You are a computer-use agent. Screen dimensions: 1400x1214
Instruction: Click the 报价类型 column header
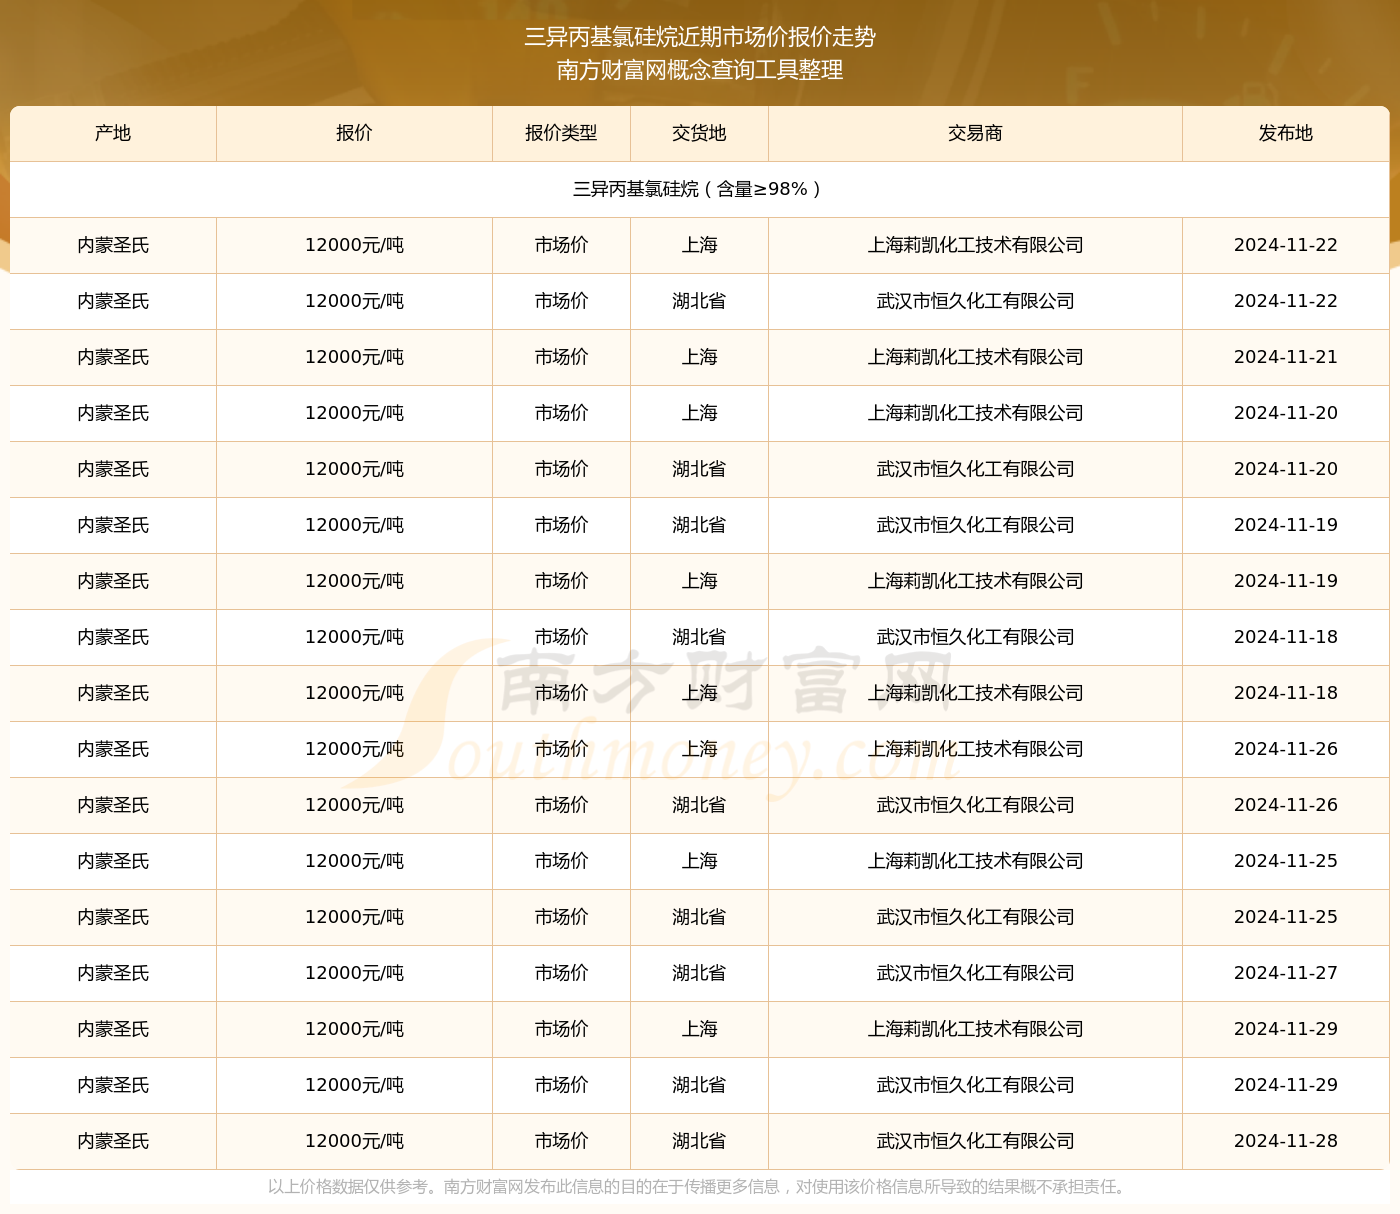[x=561, y=133]
